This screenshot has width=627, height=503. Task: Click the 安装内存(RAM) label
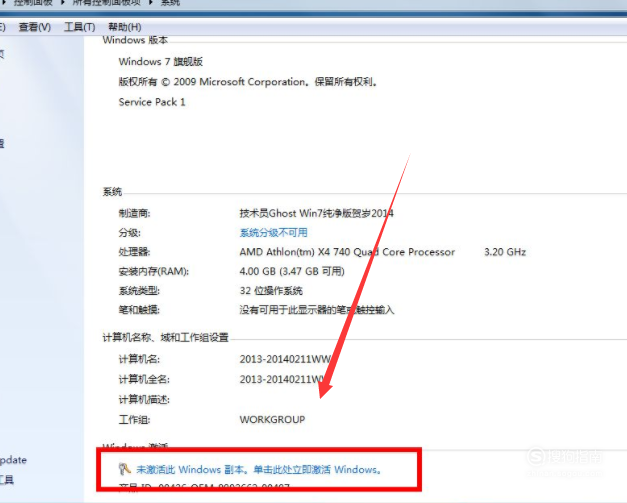click(154, 271)
